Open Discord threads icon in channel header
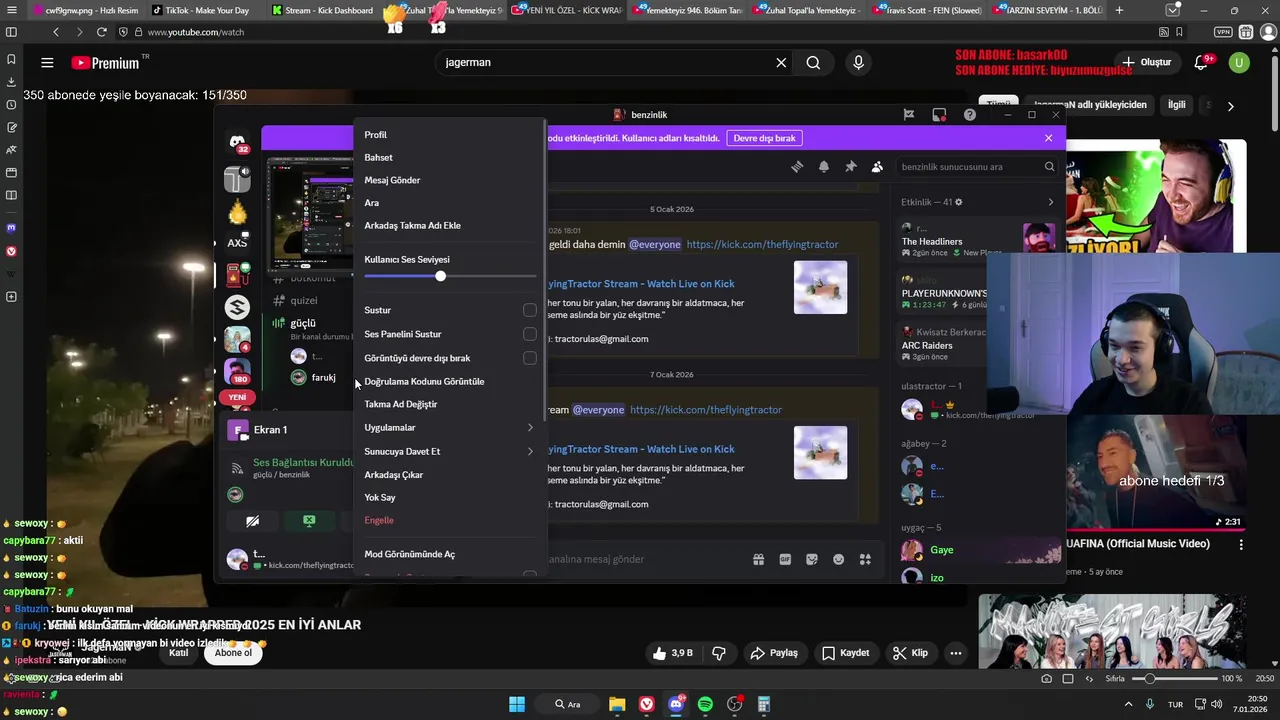 tap(797, 167)
